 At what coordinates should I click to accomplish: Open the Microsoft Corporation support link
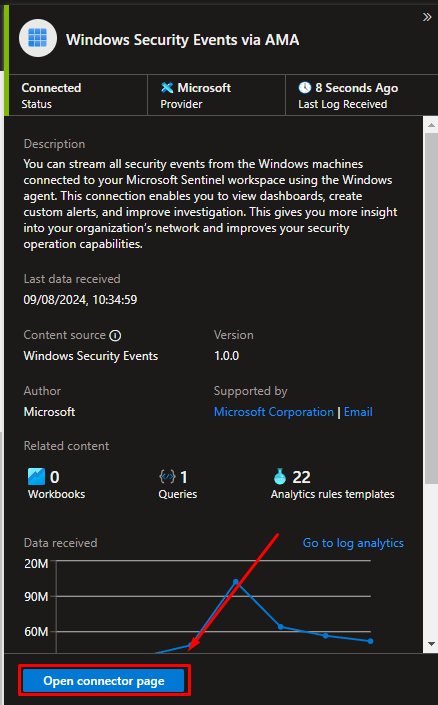273,412
